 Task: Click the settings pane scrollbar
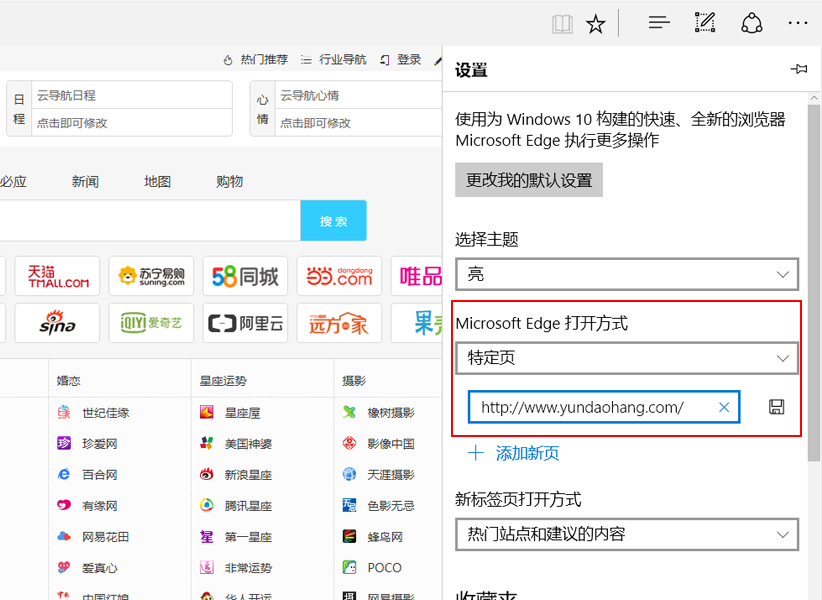click(814, 283)
